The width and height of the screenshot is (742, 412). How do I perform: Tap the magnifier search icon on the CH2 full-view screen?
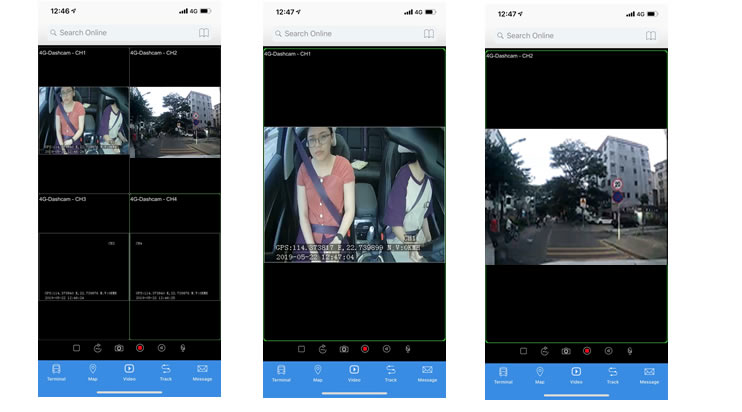pos(500,35)
